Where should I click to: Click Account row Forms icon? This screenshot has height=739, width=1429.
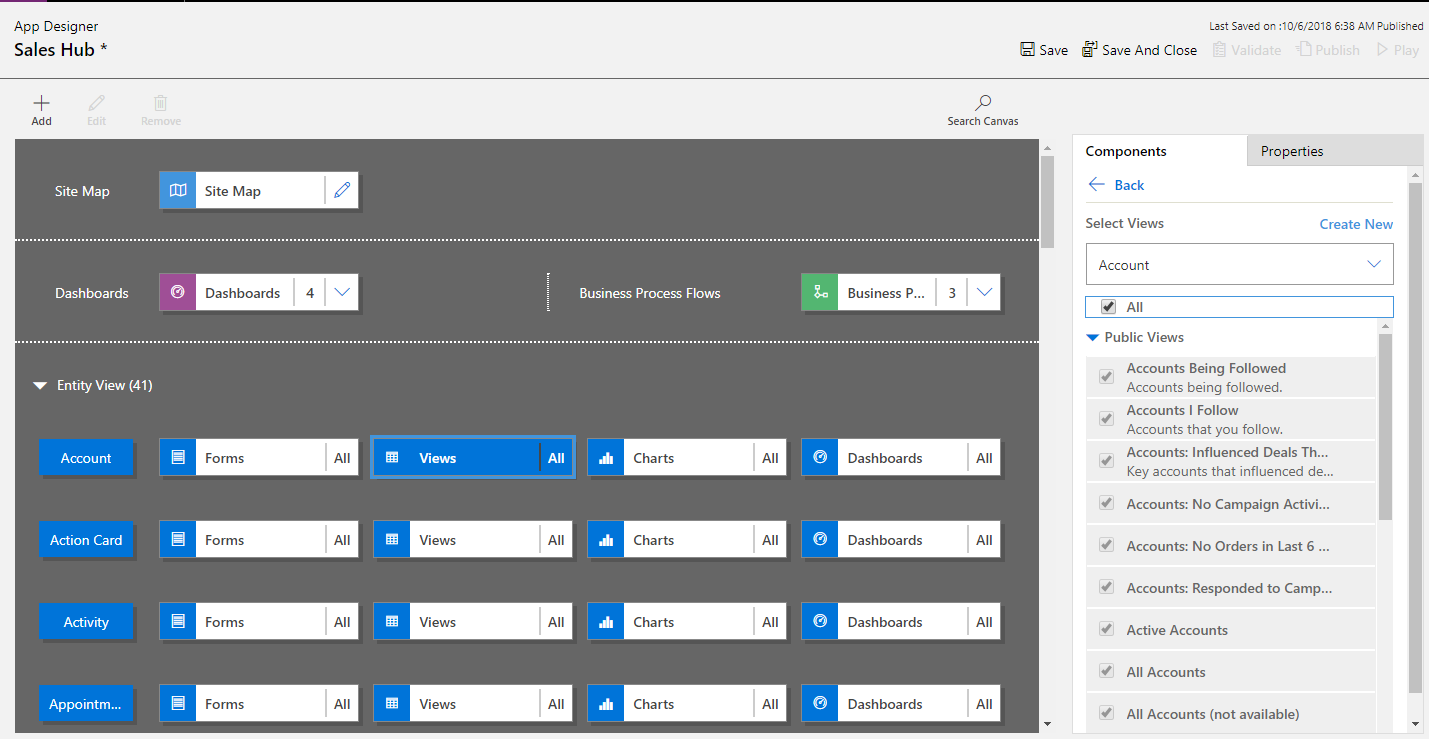tap(178, 457)
